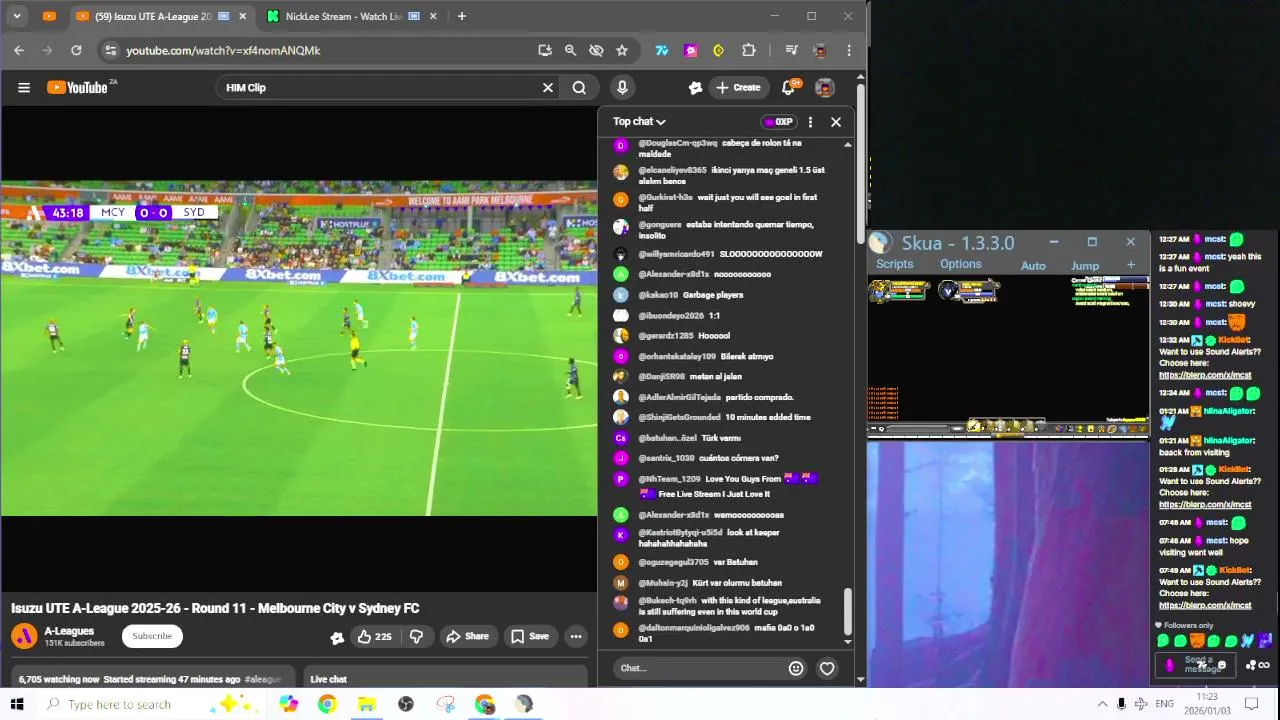Dislike the A-League video
This screenshot has height=720, width=1280.
click(x=416, y=636)
